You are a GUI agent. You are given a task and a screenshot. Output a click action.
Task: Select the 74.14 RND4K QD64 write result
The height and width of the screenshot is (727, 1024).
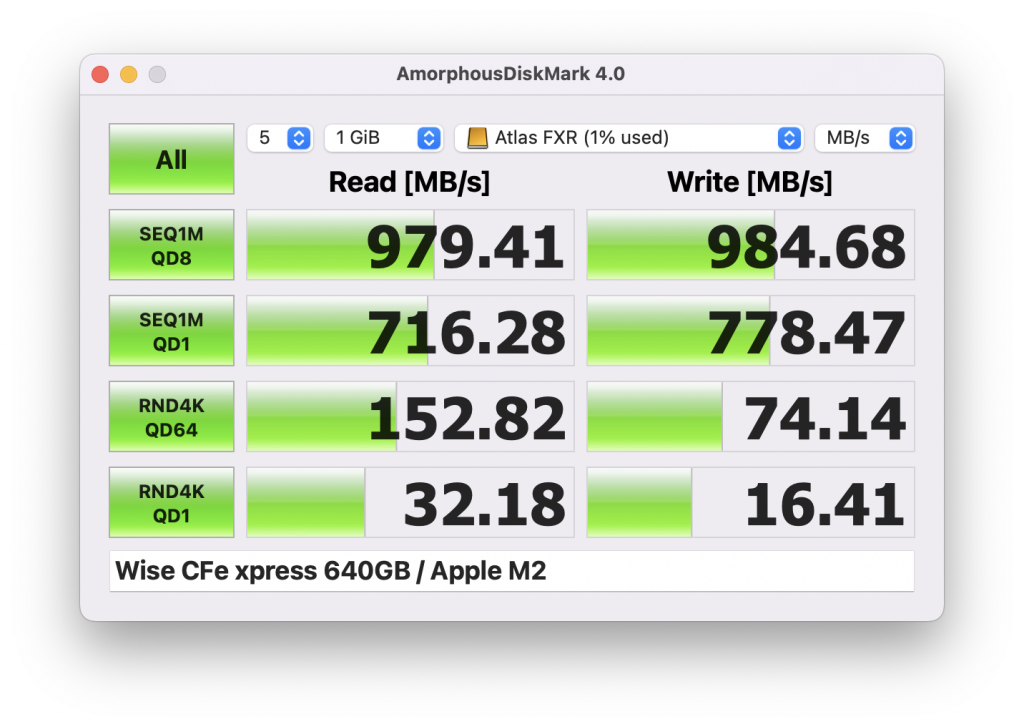coord(750,417)
